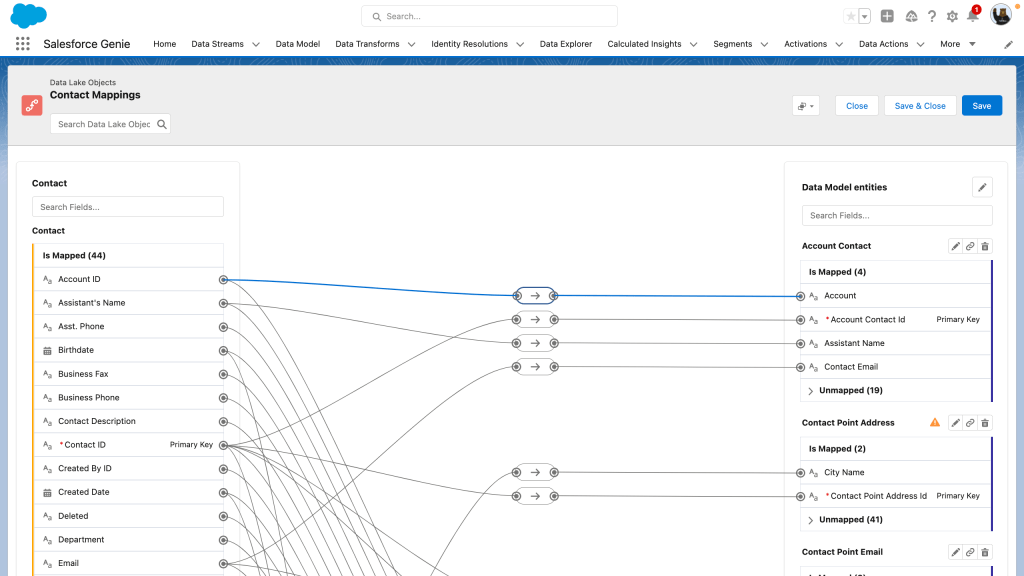Toggle the favorite star for this page
This screenshot has width=1024, height=576.
click(x=850, y=16)
